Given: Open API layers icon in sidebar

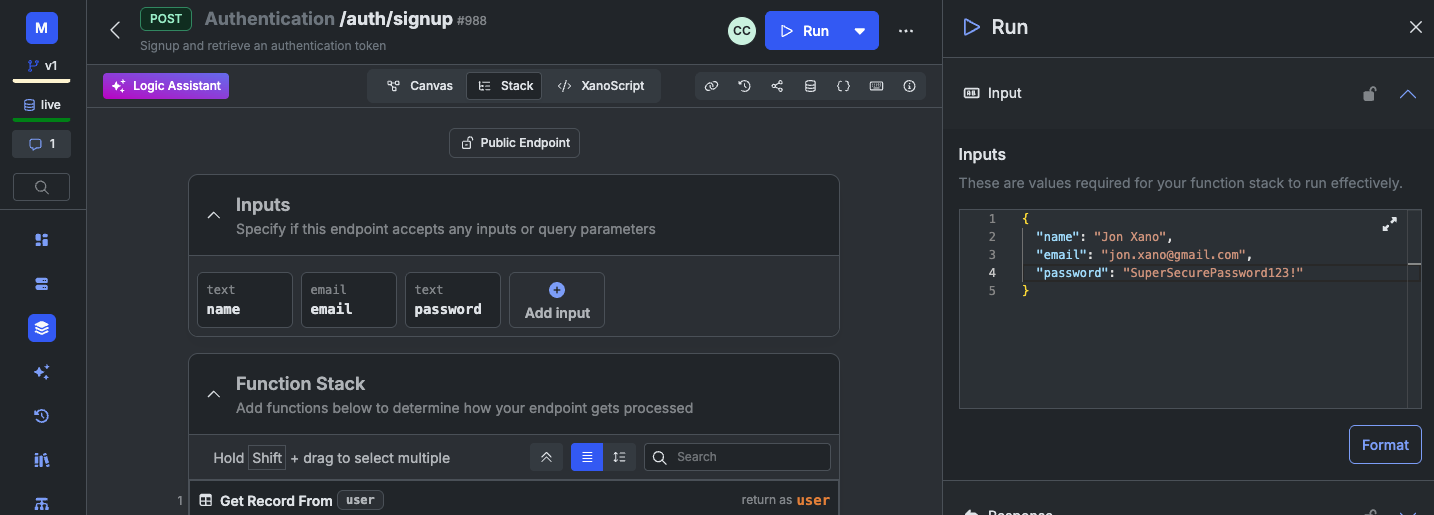Looking at the screenshot, I should pyautogui.click(x=41, y=328).
